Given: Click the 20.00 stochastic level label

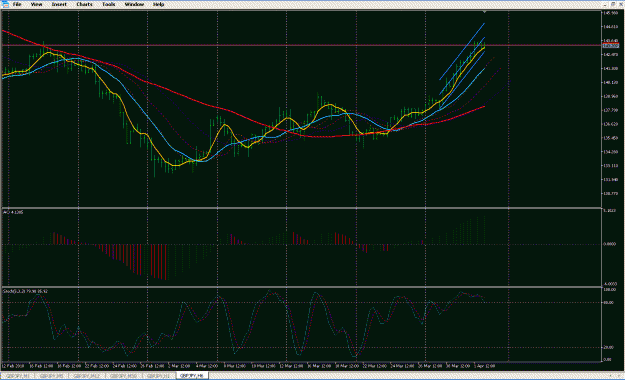Looking at the screenshot, I should point(609,348).
